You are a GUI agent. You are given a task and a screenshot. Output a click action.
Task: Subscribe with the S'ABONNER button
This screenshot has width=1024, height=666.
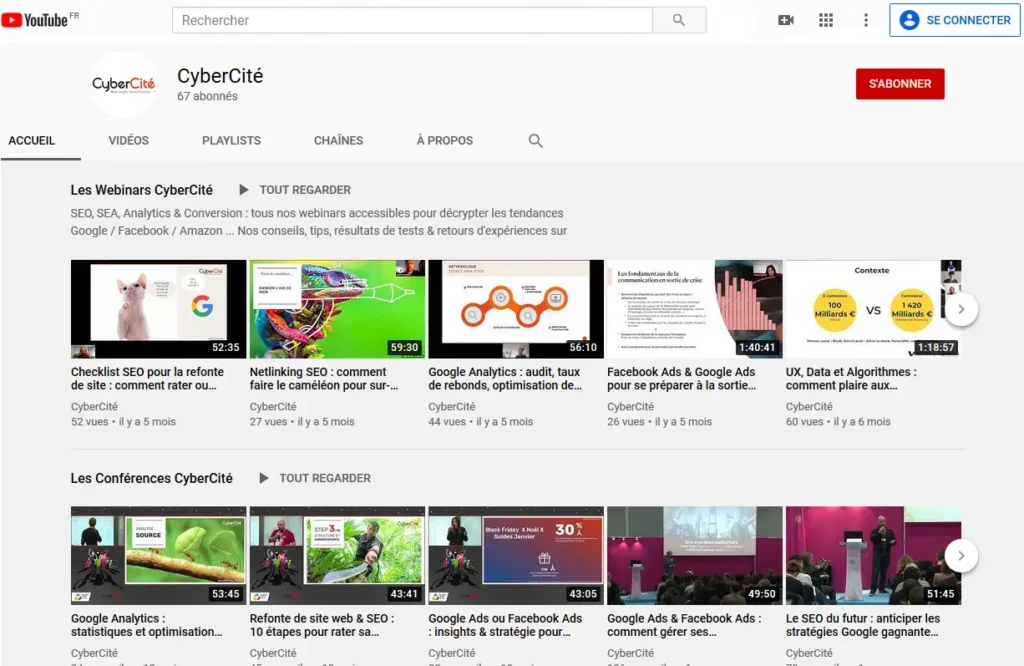pos(900,84)
